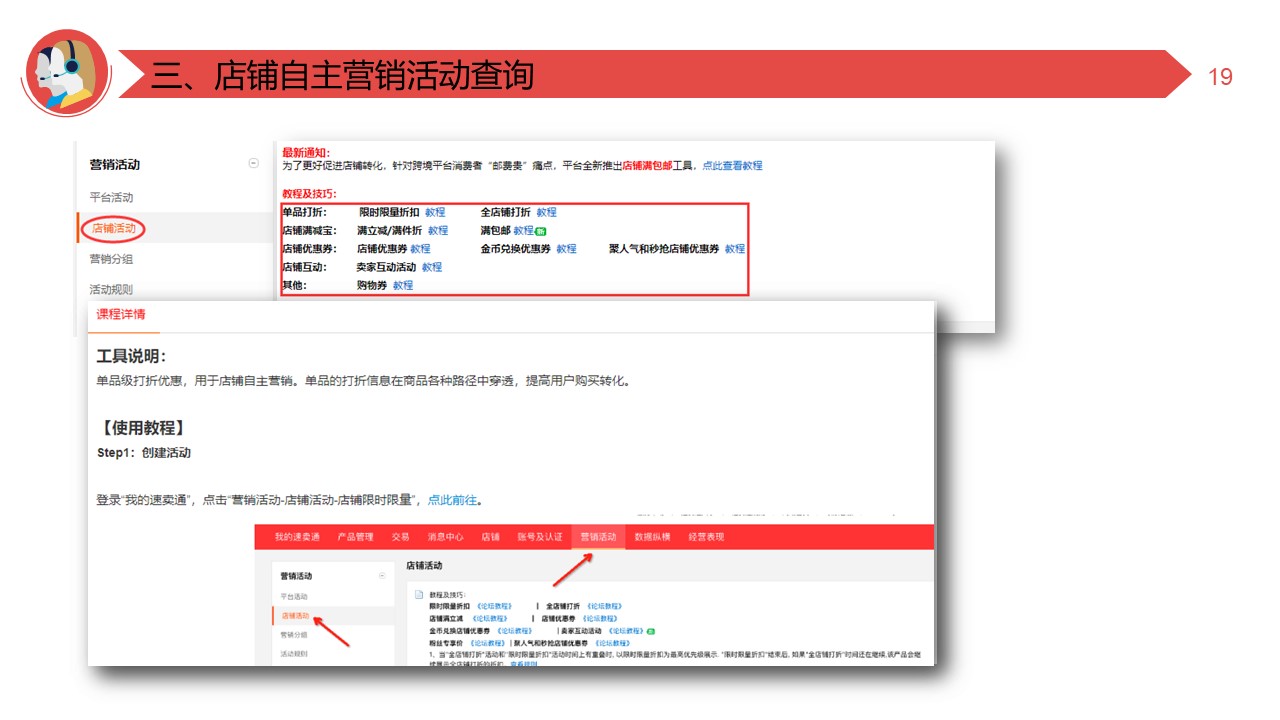Click the 工具说明 heading
Screen dimensions: 1280x720
pyautogui.click(x=131, y=356)
